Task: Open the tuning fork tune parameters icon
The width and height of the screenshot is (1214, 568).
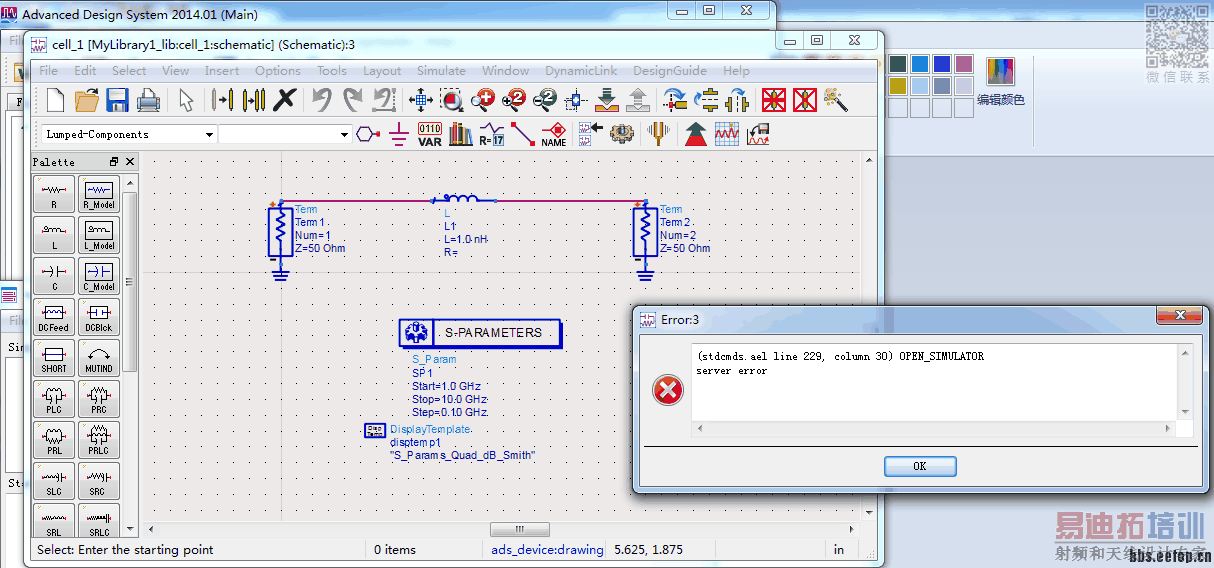Action: point(658,134)
